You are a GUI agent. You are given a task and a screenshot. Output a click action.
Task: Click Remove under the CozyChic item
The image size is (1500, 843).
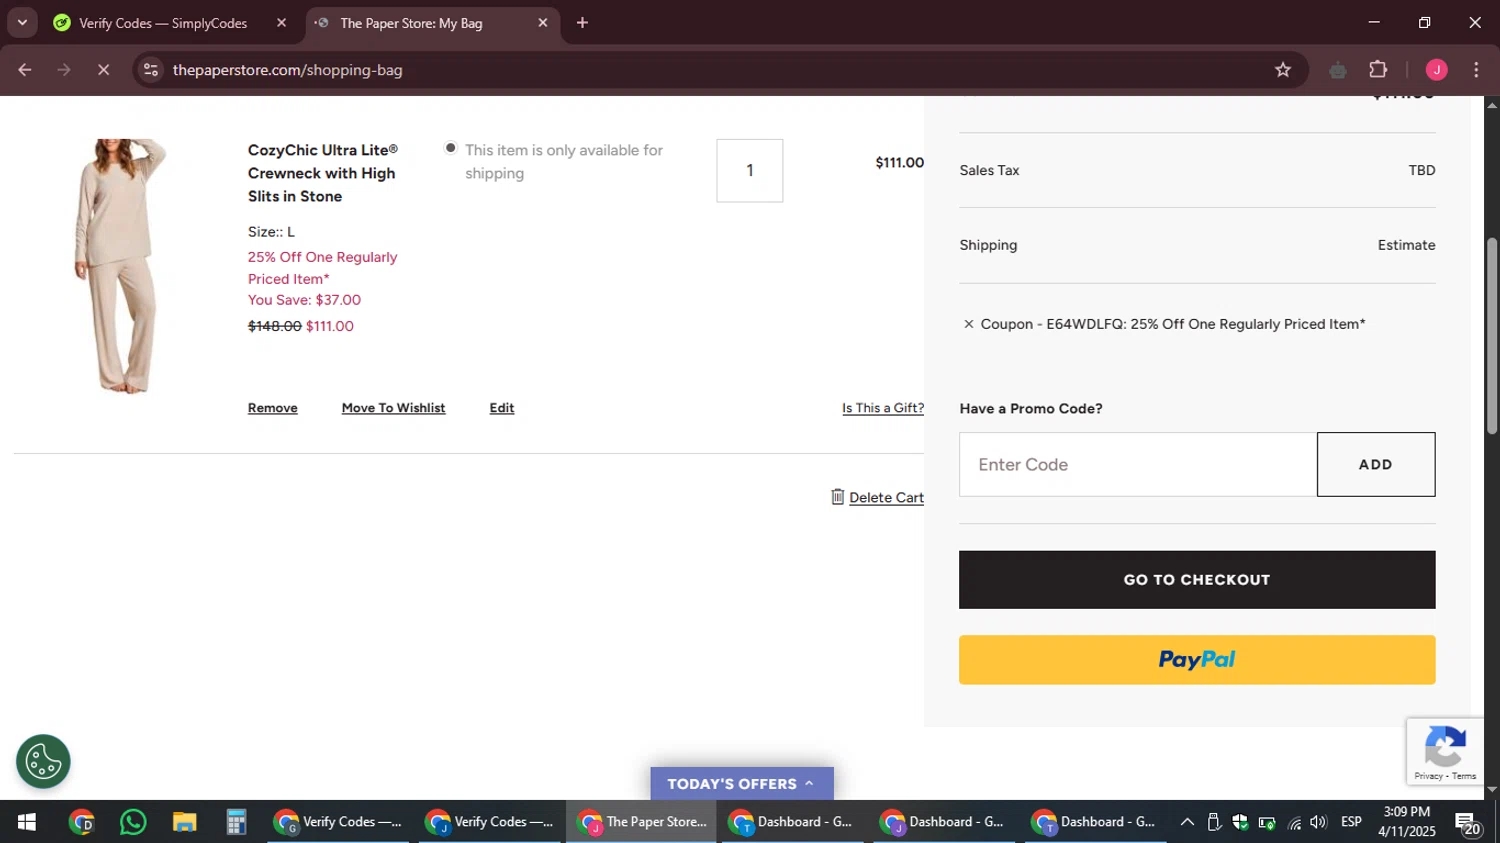click(273, 408)
